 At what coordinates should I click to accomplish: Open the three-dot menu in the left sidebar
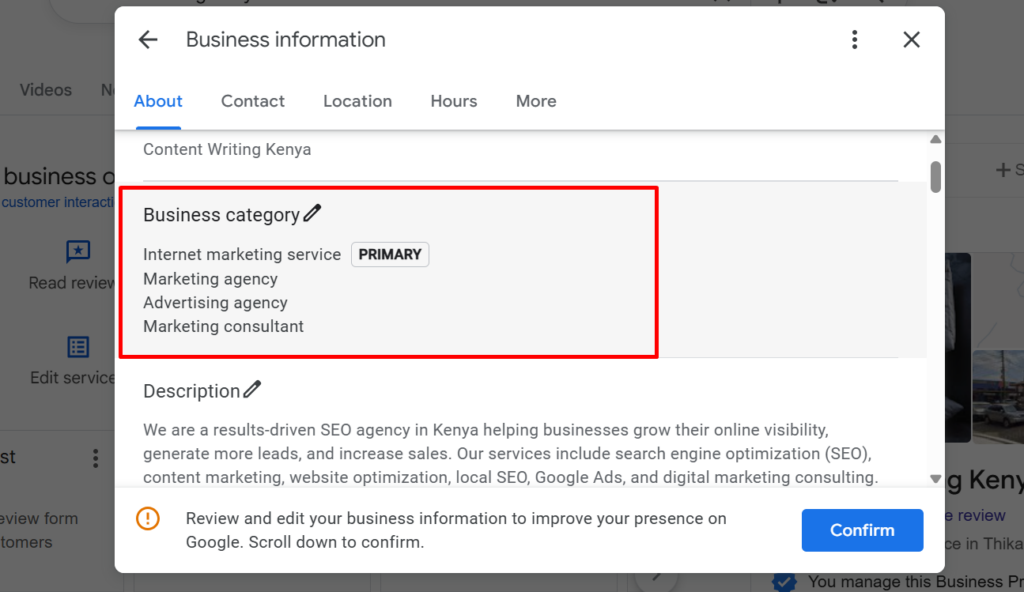point(95,458)
